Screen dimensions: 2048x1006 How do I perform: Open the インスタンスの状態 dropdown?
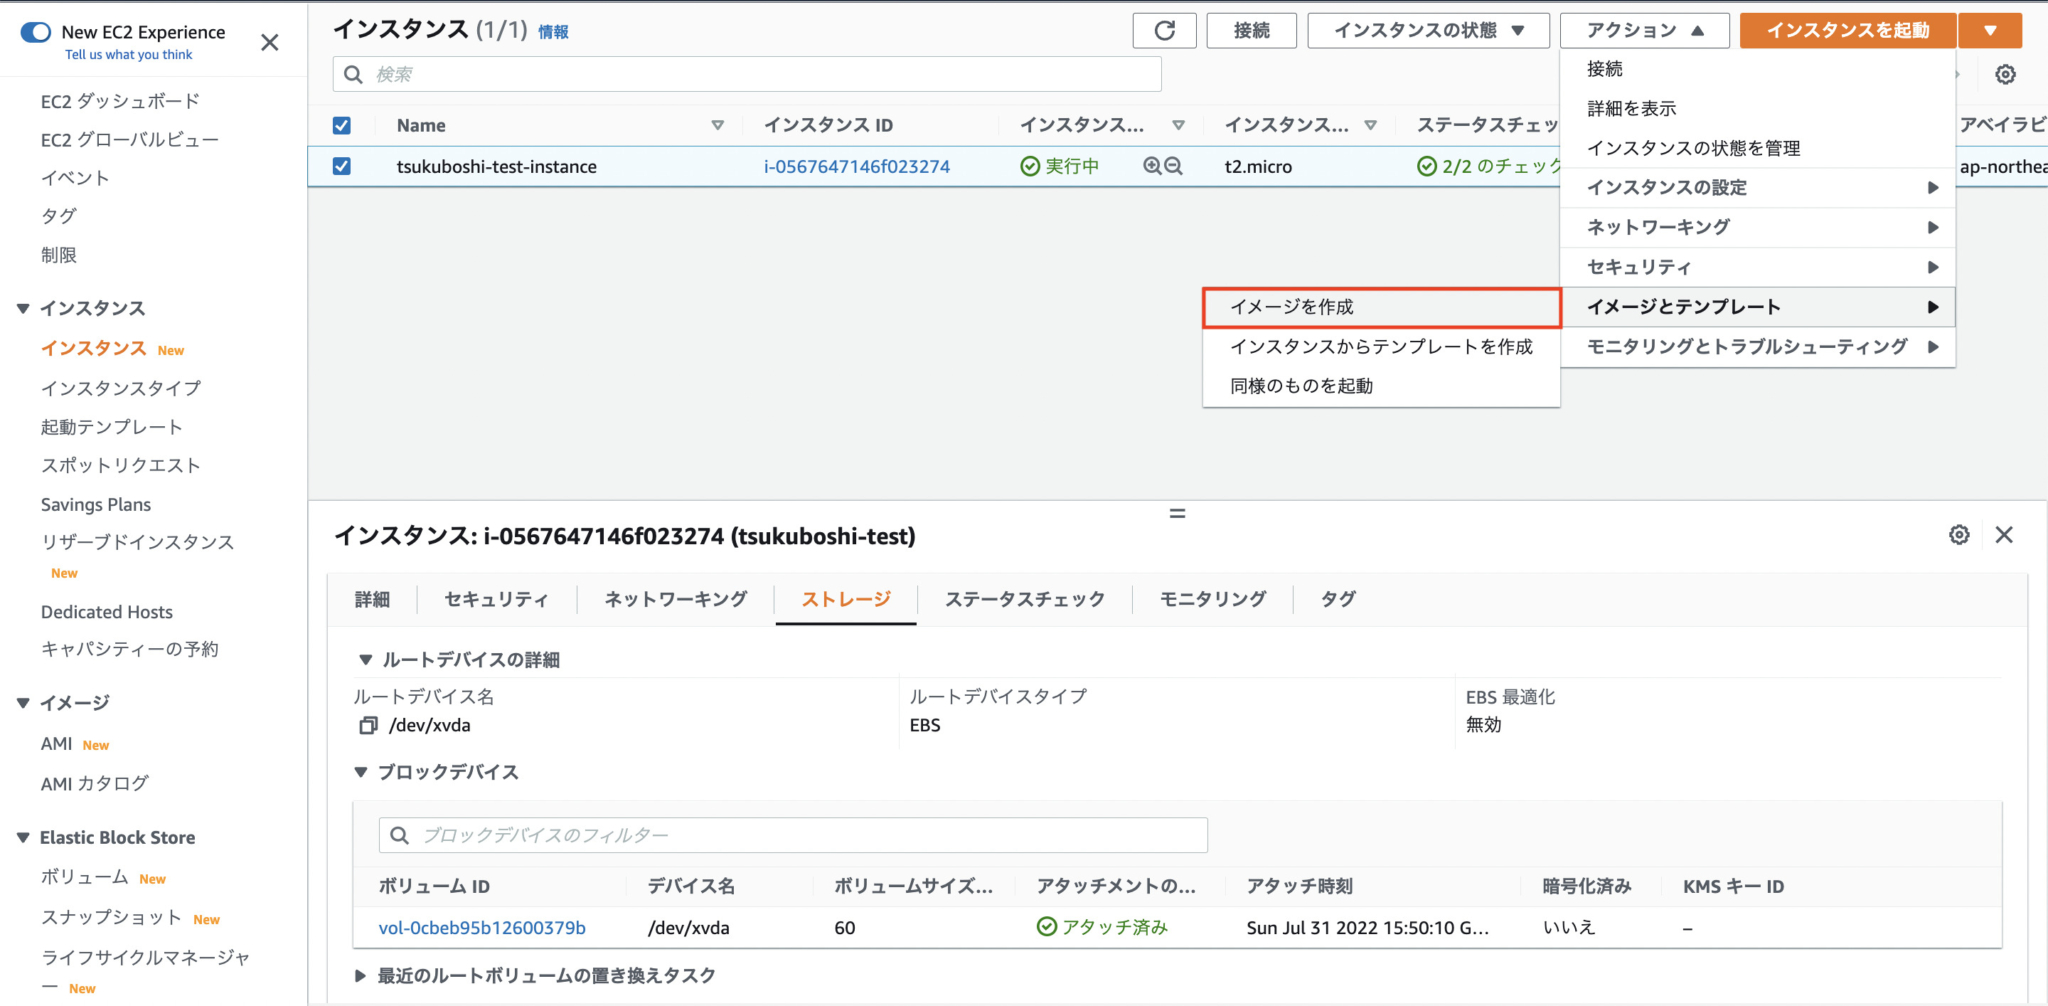1427,30
